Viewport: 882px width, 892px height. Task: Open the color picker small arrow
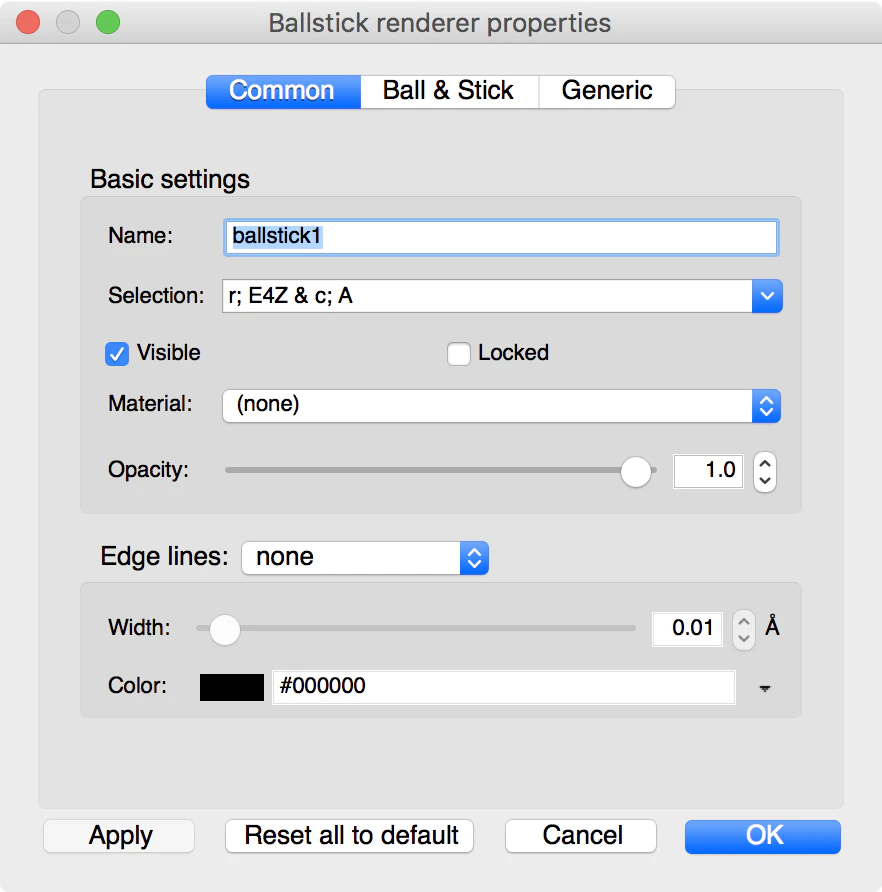(765, 688)
